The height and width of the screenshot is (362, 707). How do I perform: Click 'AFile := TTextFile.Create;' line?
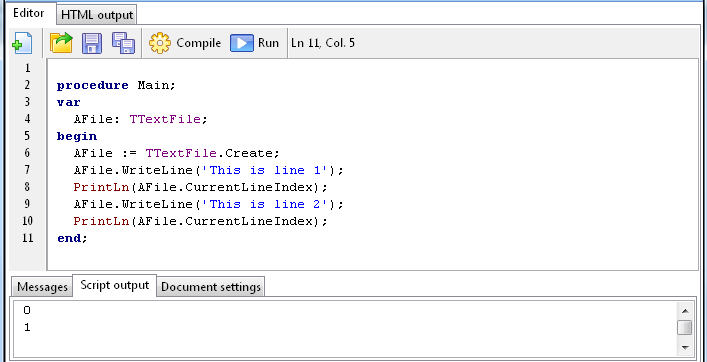(x=177, y=153)
